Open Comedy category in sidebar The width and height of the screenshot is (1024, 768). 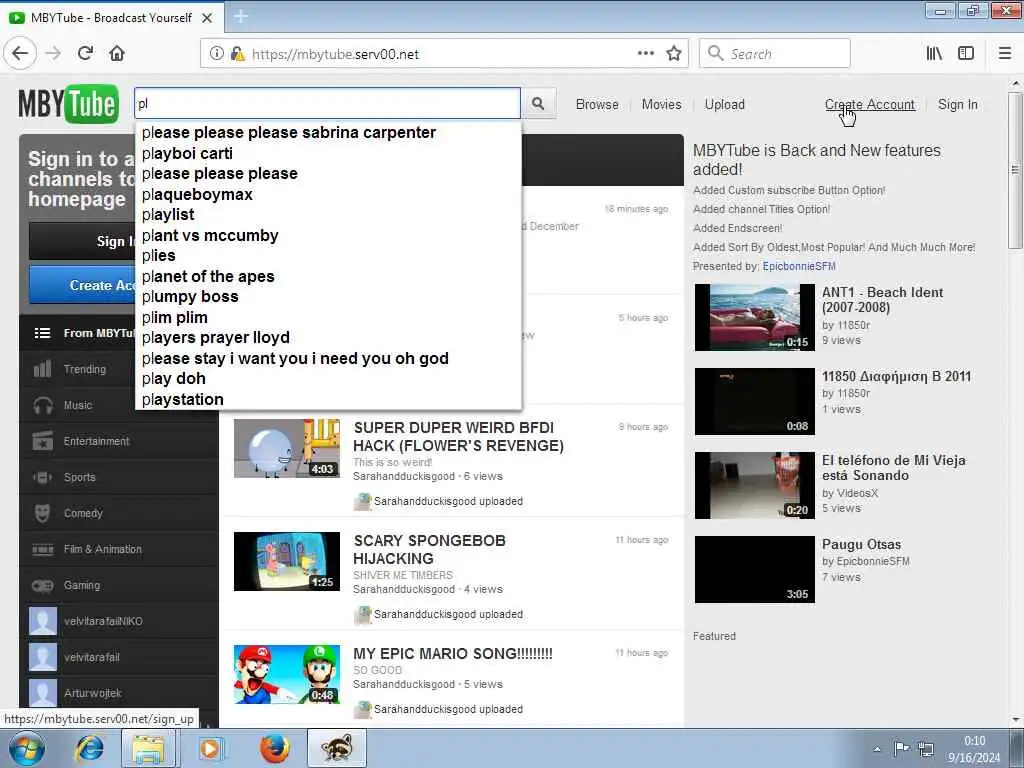point(119,513)
